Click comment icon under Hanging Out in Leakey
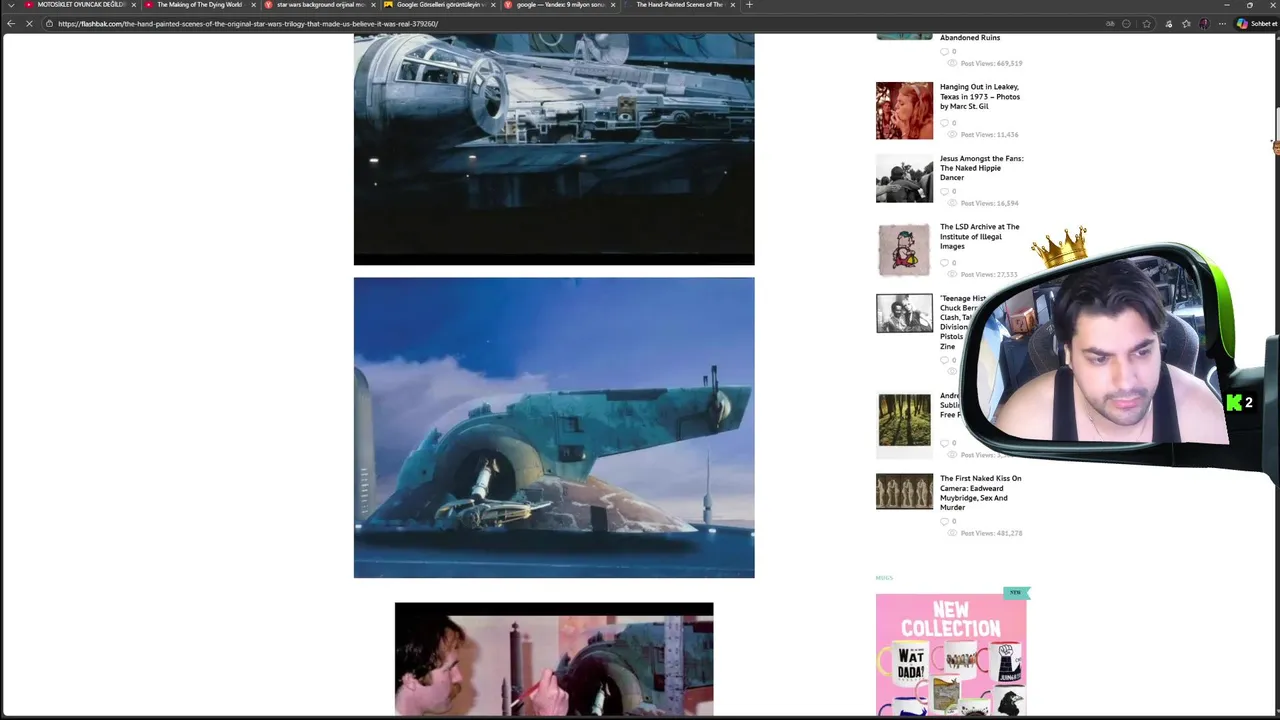Screen dimensions: 1280x720 944,123
